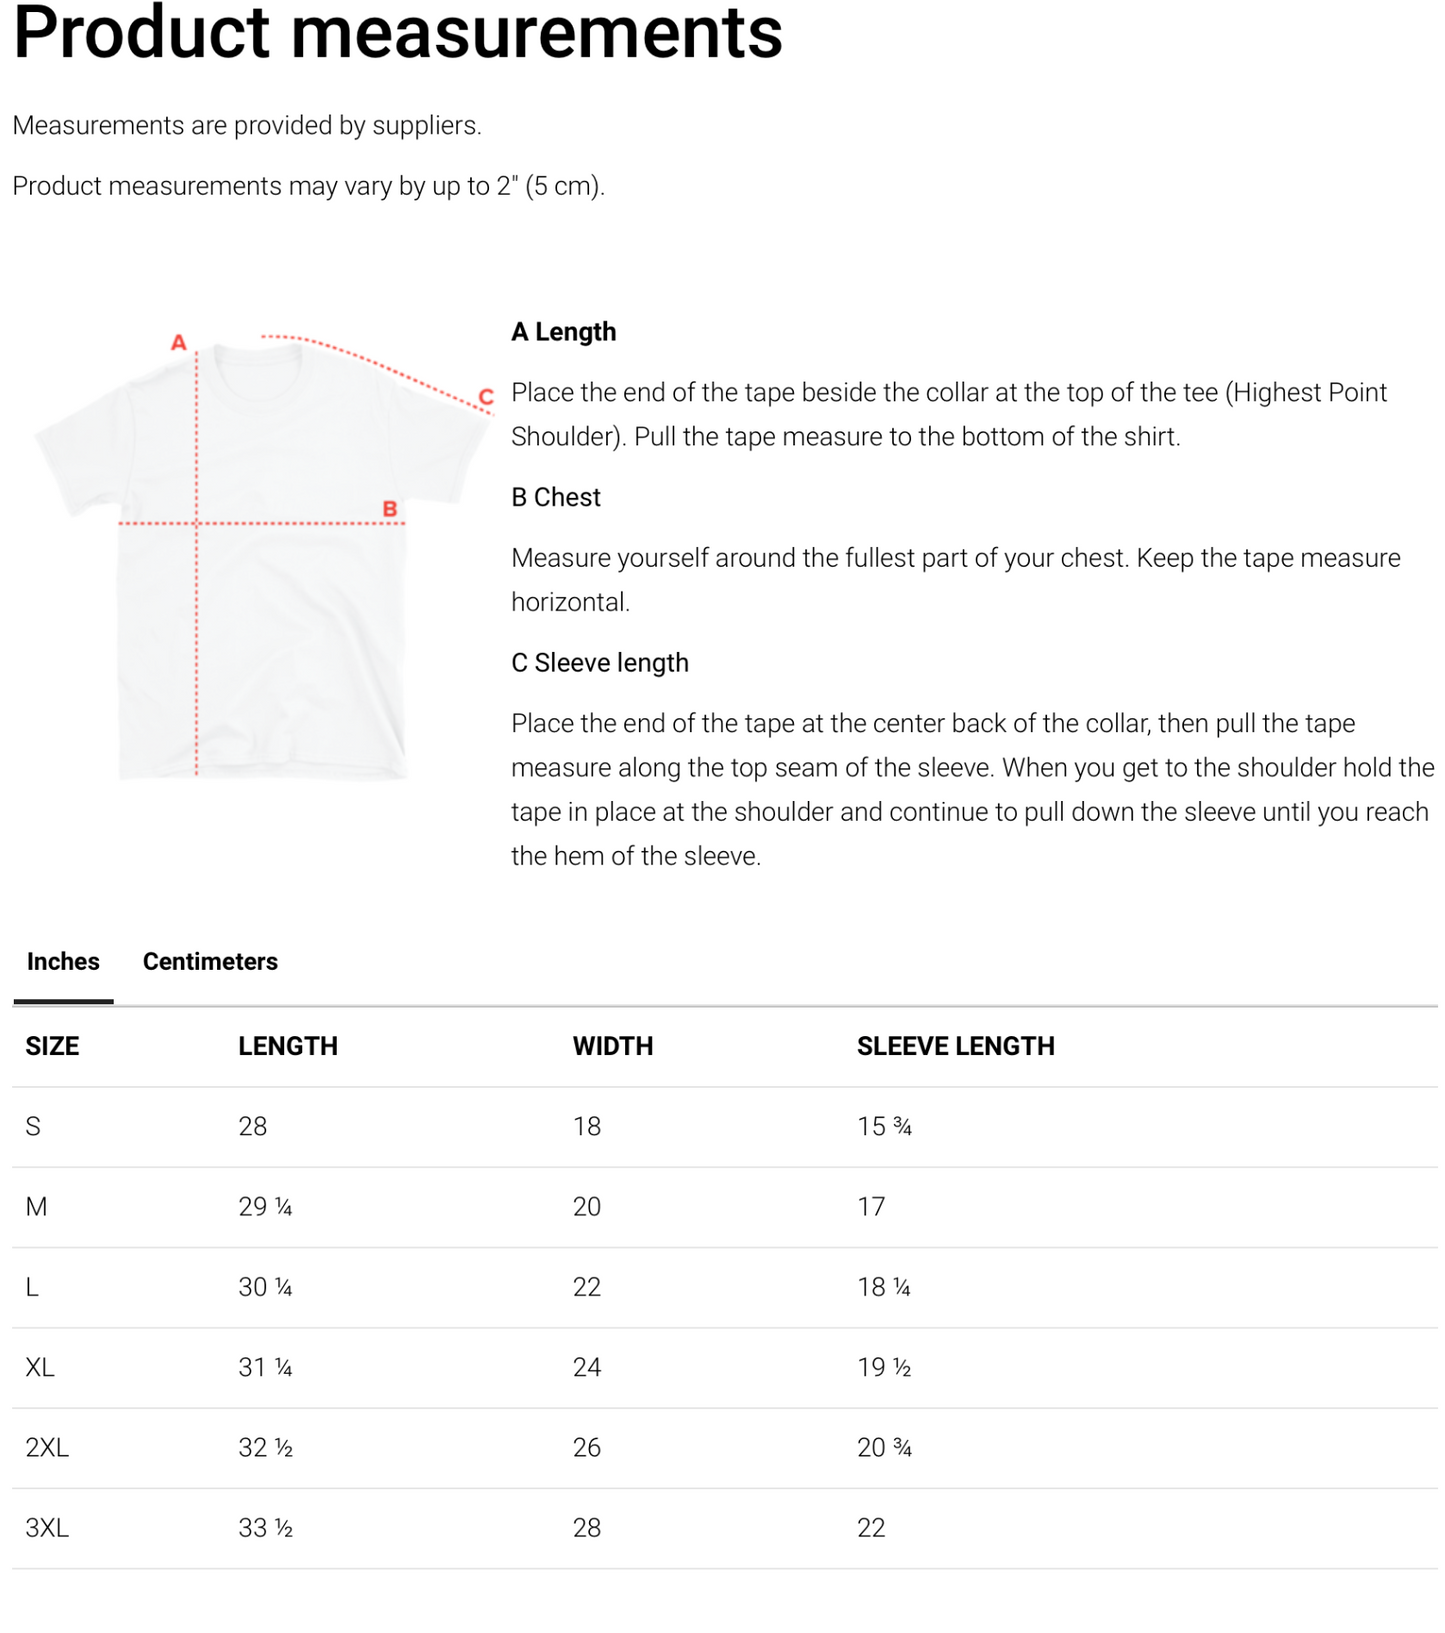Screen dimensions: 1445x1633
Task: Click the red B marker on the shirt
Action: click(390, 509)
